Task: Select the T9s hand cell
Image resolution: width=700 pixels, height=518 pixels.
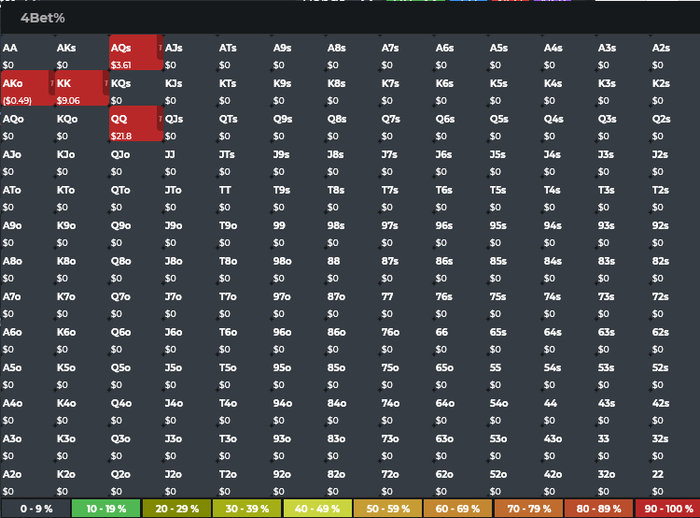Action: click(x=298, y=194)
